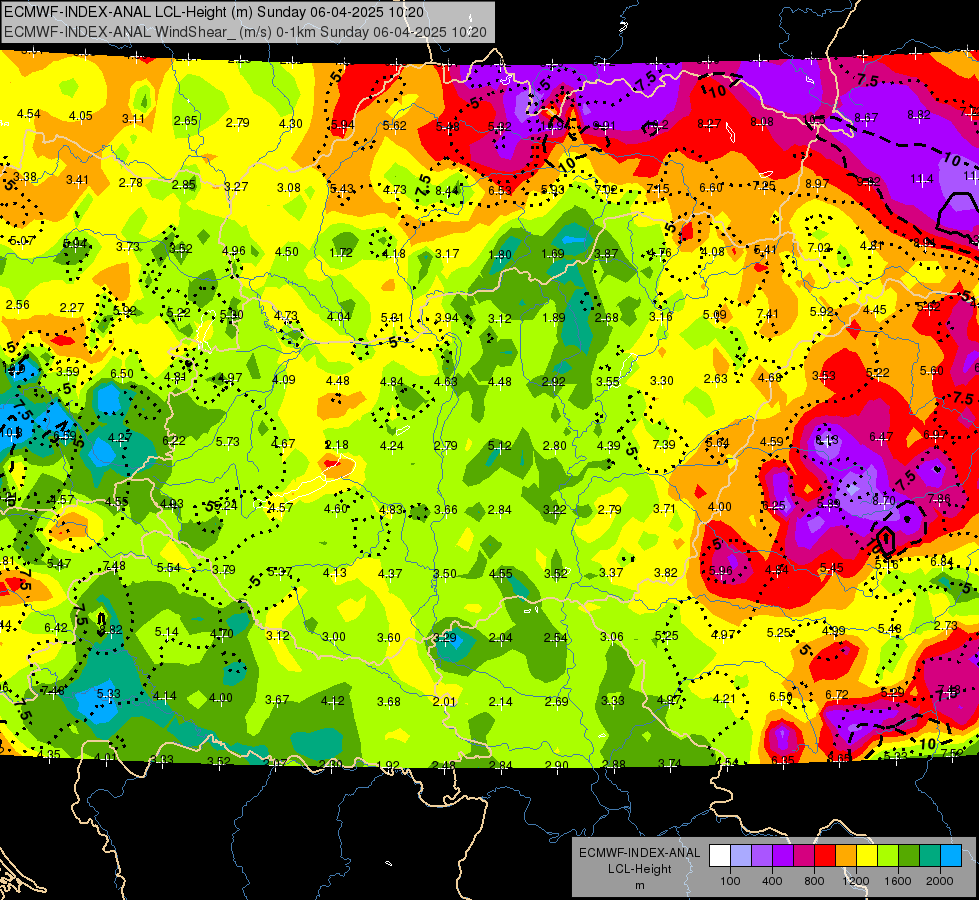The width and height of the screenshot is (979, 900).
Task: Click the legend unit label m
Action: (x=639, y=885)
